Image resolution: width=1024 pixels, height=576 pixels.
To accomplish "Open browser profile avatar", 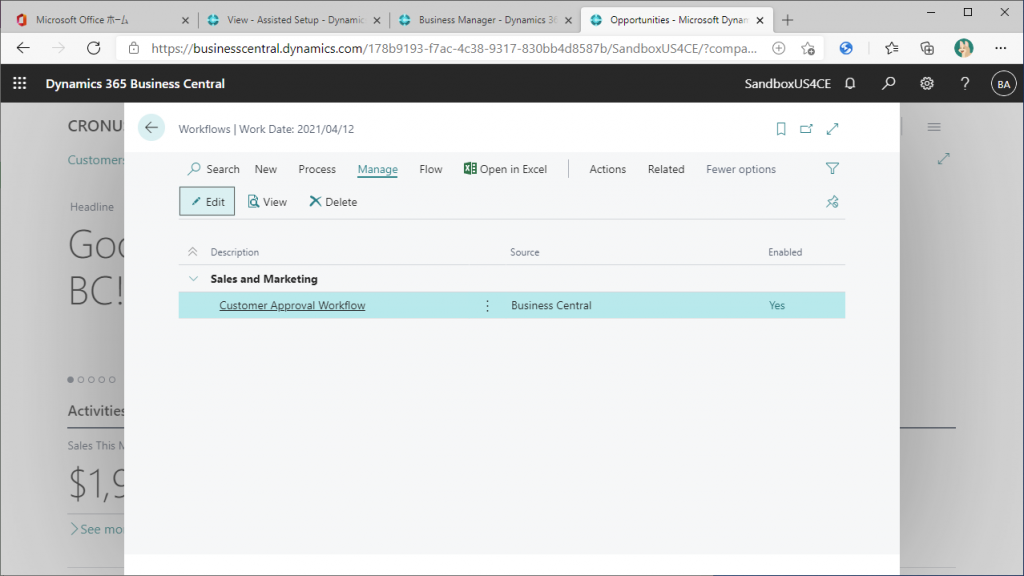I will click(963, 48).
